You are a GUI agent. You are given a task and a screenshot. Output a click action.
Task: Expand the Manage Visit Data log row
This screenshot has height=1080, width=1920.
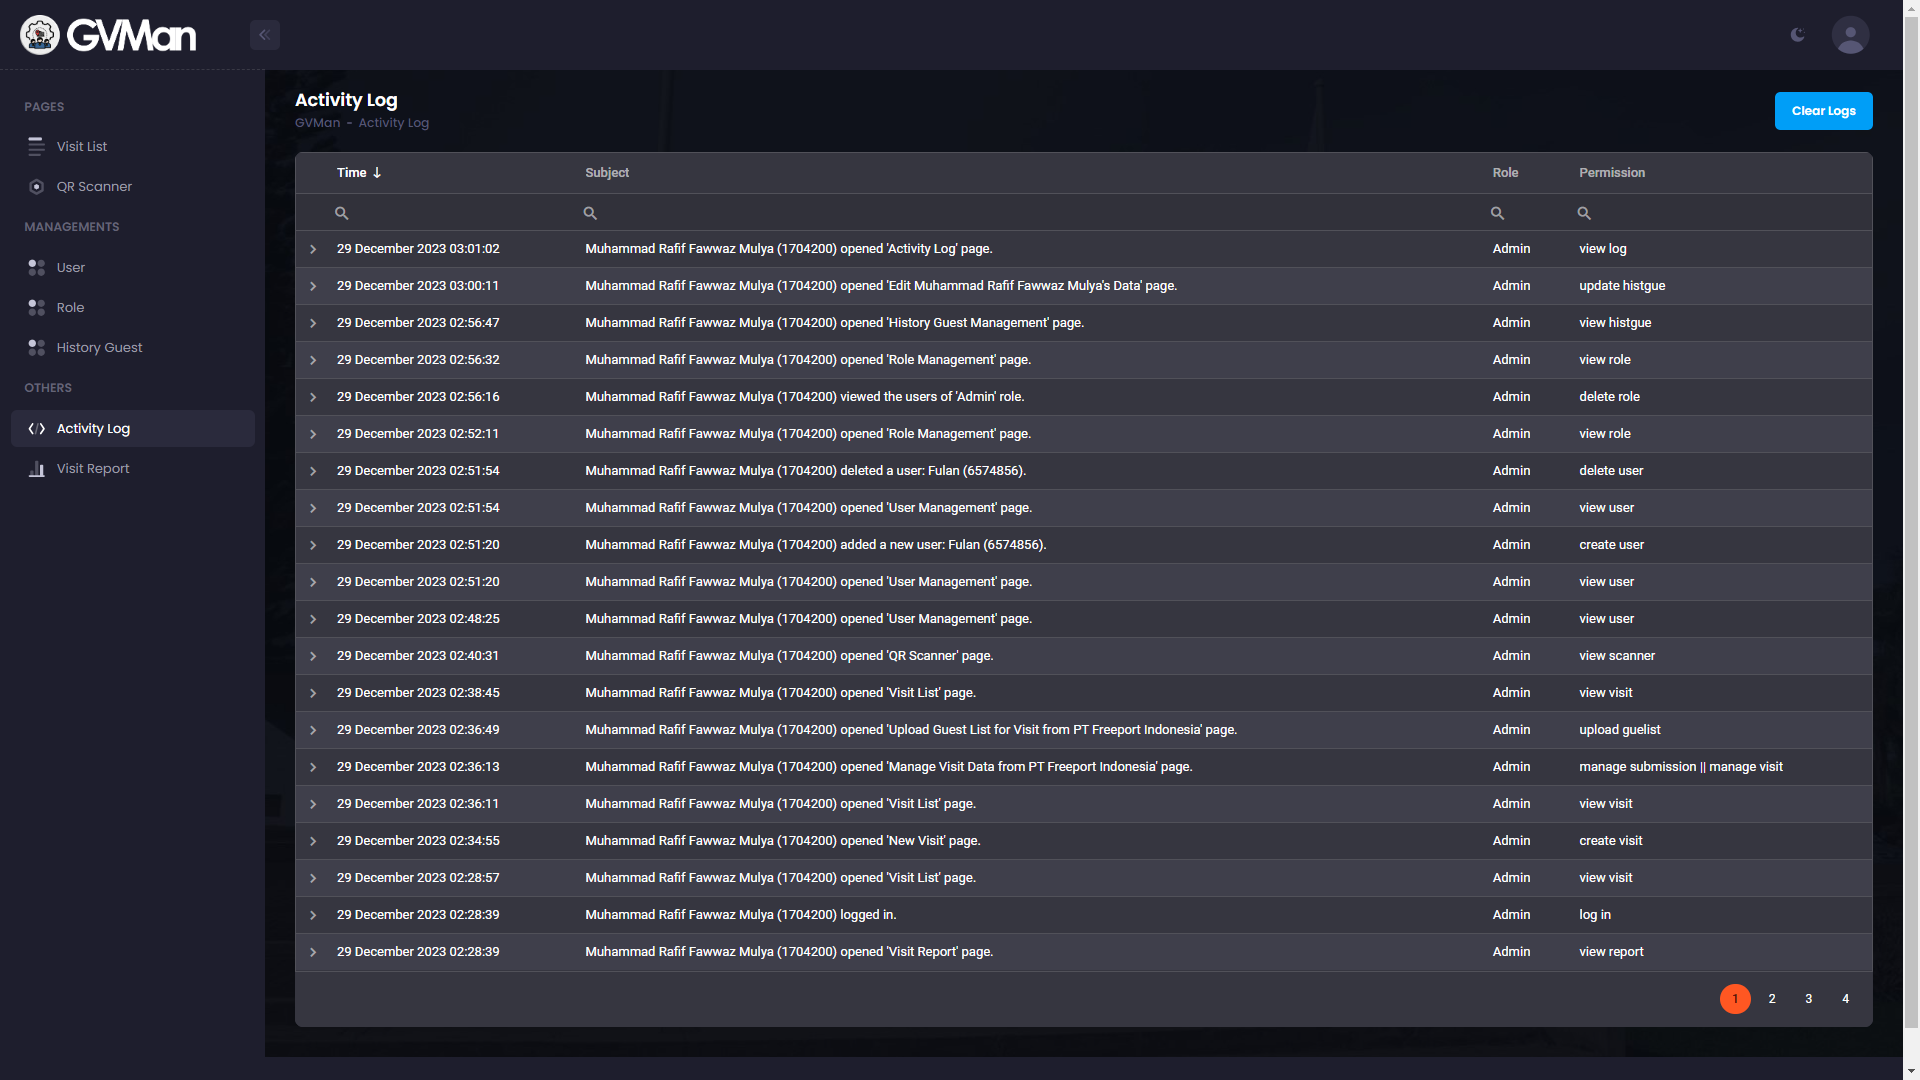313,767
